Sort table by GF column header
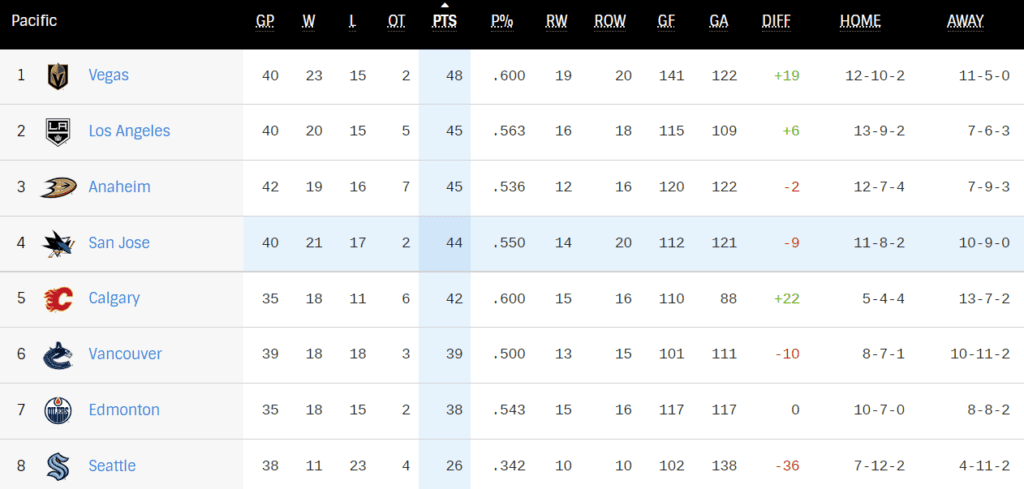This screenshot has height=489, width=1024. coord(666,21)
